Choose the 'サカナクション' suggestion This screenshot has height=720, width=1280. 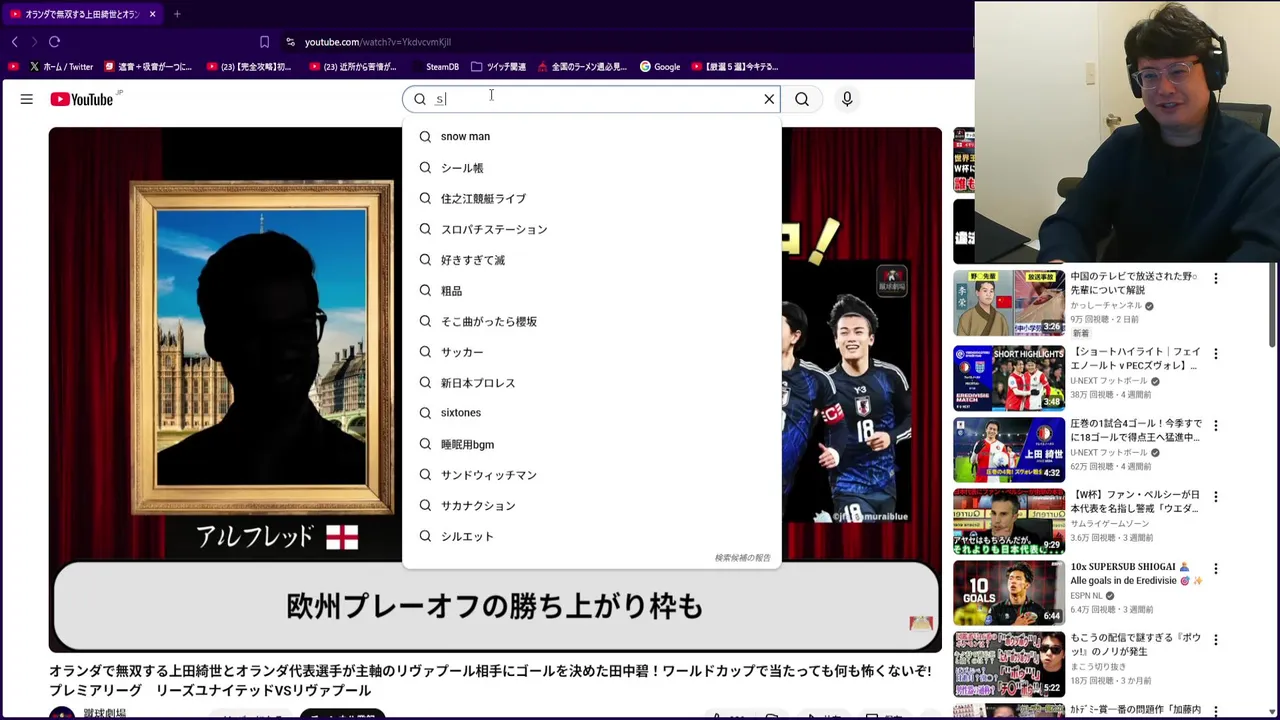click(x=591, y=506)
